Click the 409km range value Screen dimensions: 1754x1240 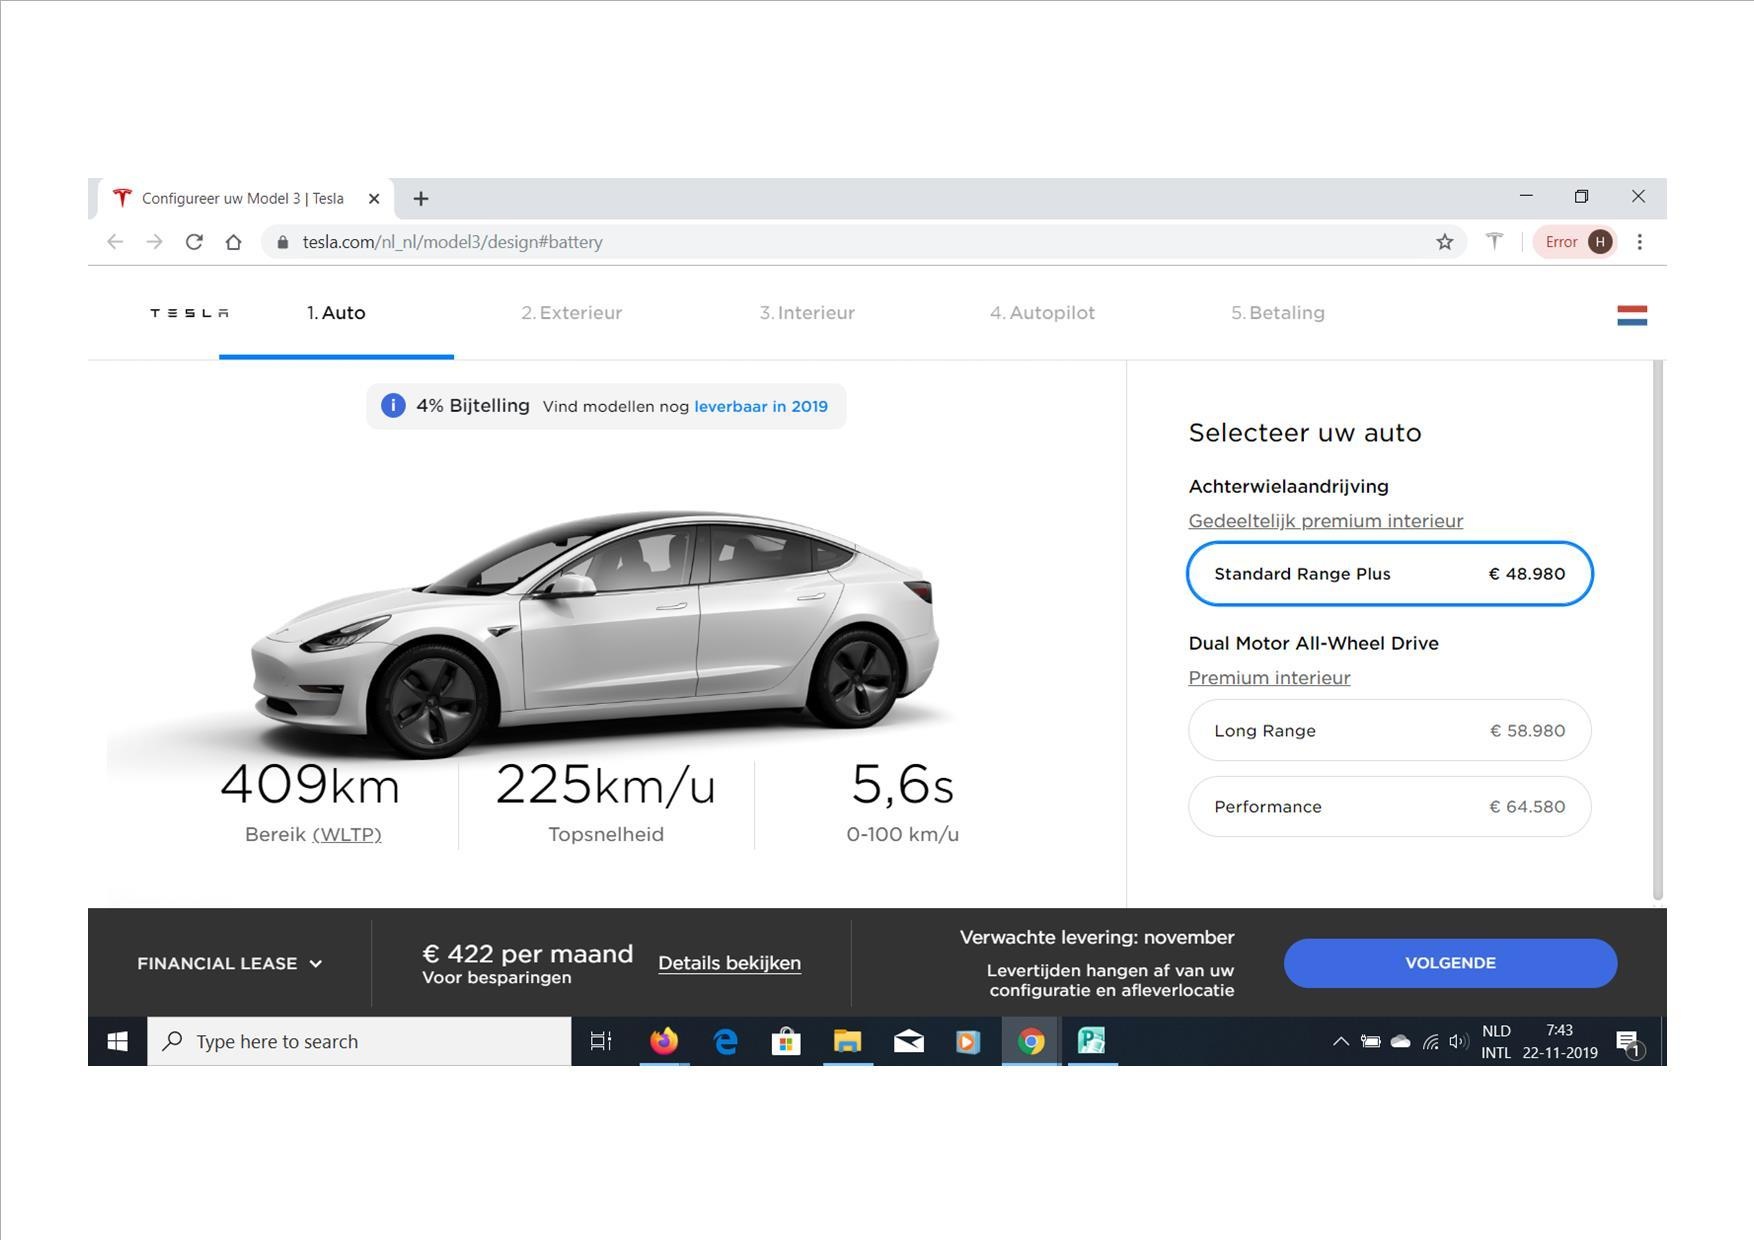[310, 784]
